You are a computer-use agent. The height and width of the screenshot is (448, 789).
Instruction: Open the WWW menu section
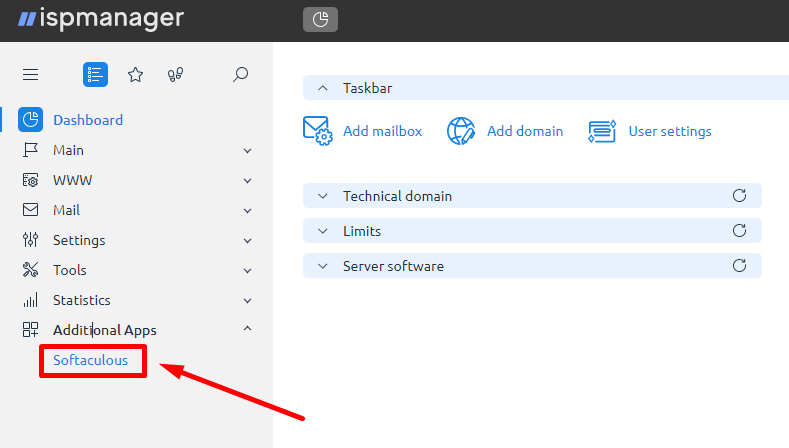[72, 180]
